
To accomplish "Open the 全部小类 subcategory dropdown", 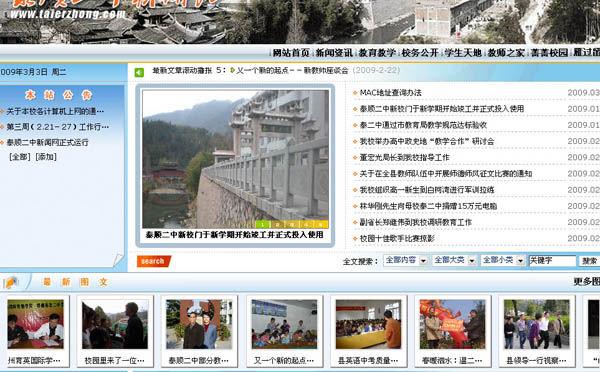I will 503,261.
